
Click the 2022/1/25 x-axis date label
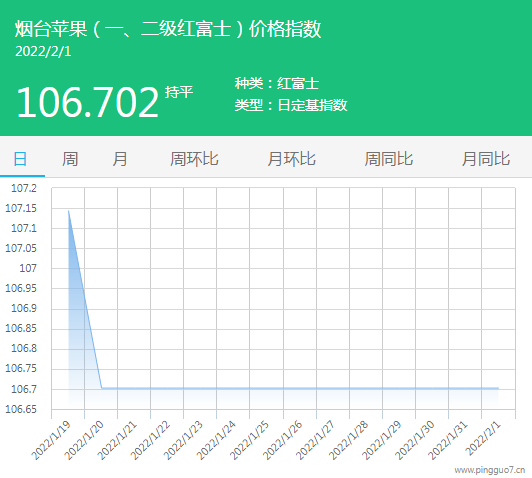[250, 440]
